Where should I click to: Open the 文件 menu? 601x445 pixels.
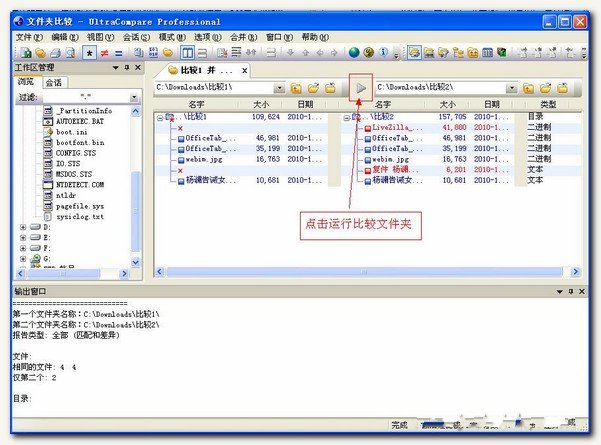[x=29, y=37]
